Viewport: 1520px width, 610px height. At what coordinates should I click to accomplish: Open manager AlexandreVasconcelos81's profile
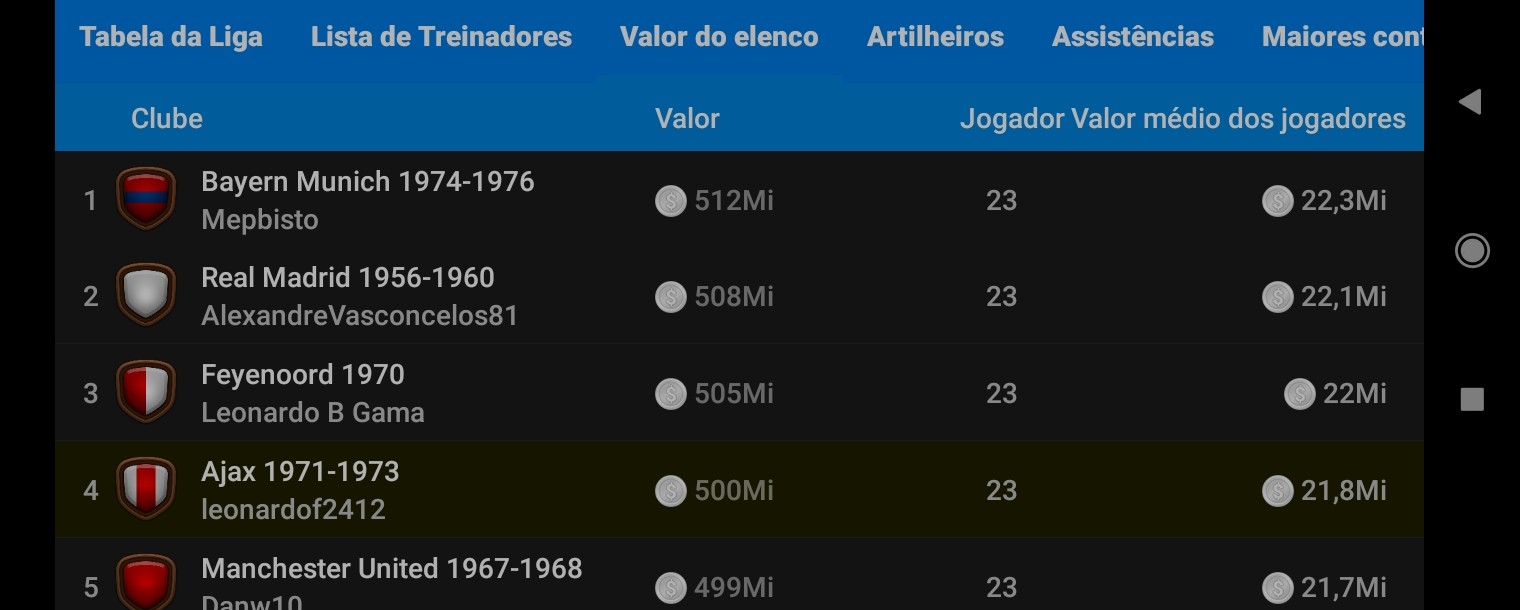tap(360, 316)
